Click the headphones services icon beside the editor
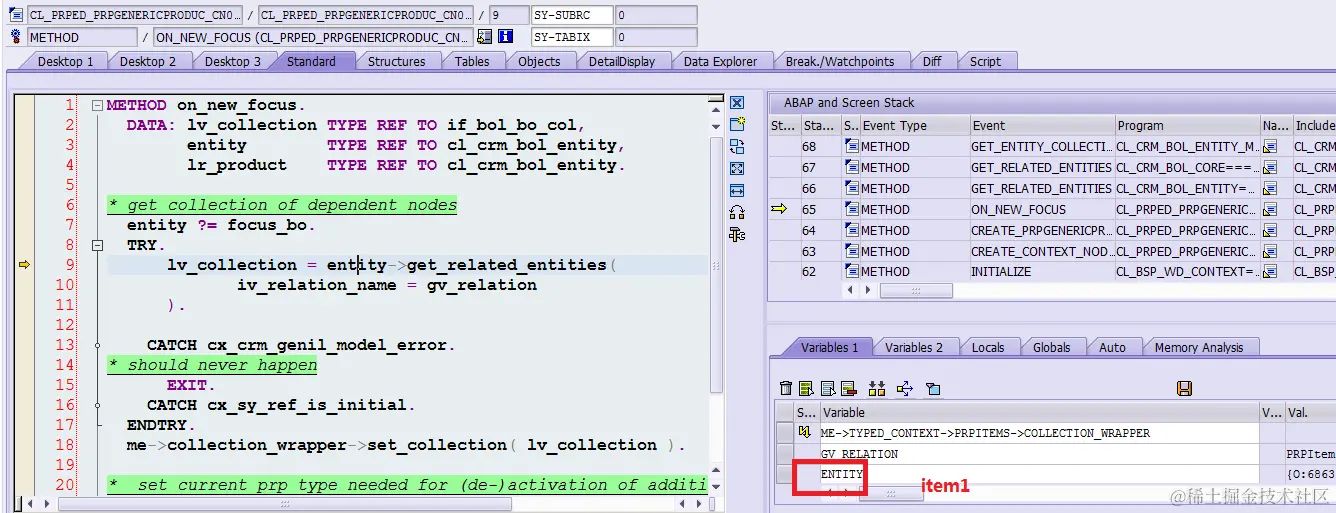Image resolution: width=1336 pixels, height=513 pixels. pyautogui.click(x=737, y=212)
